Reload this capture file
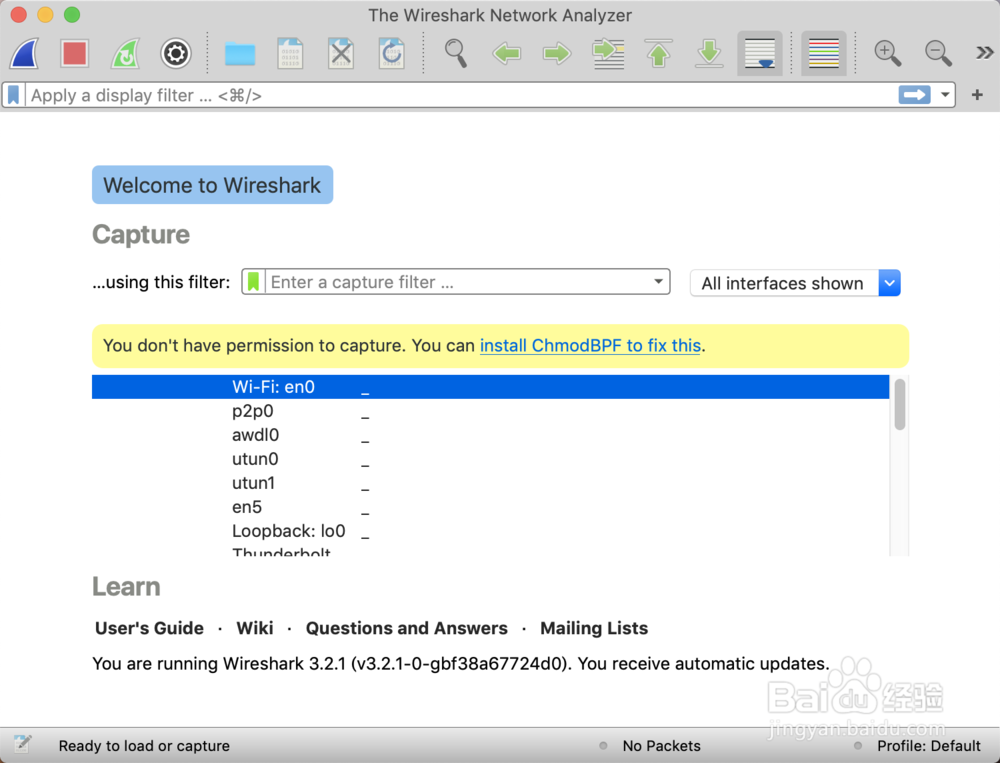 [391, 54]
